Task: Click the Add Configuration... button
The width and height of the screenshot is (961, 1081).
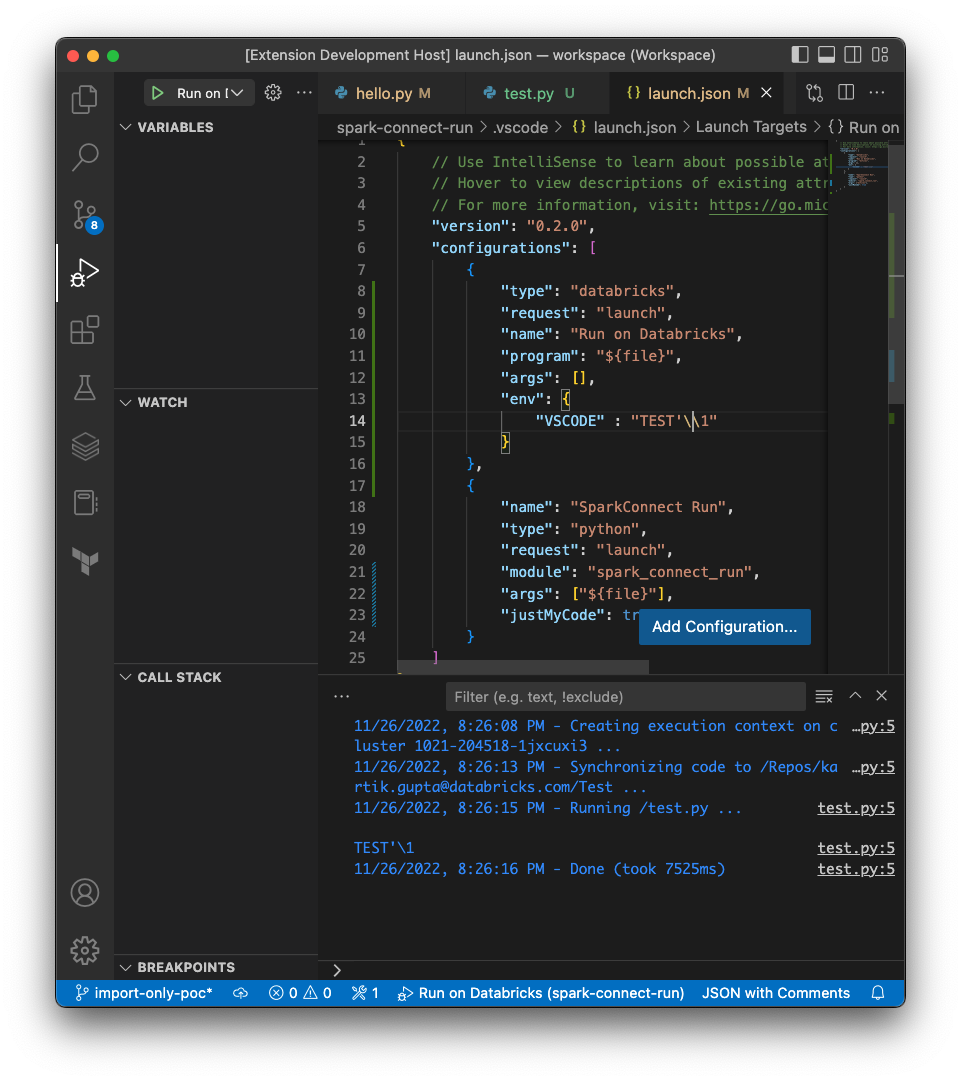Action: click(725, 627)
